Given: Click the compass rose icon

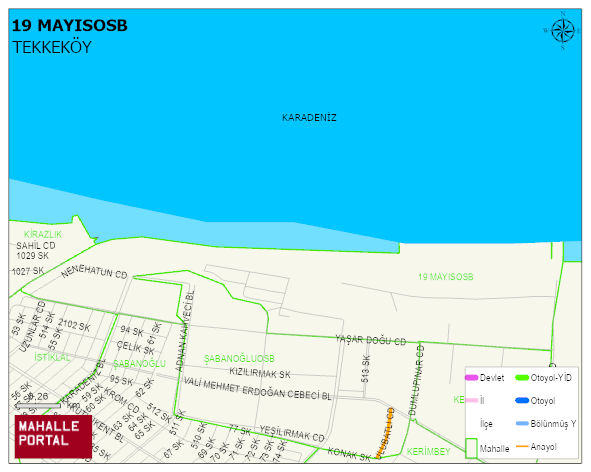Looking at the screenshot, I should click(563, 31).
